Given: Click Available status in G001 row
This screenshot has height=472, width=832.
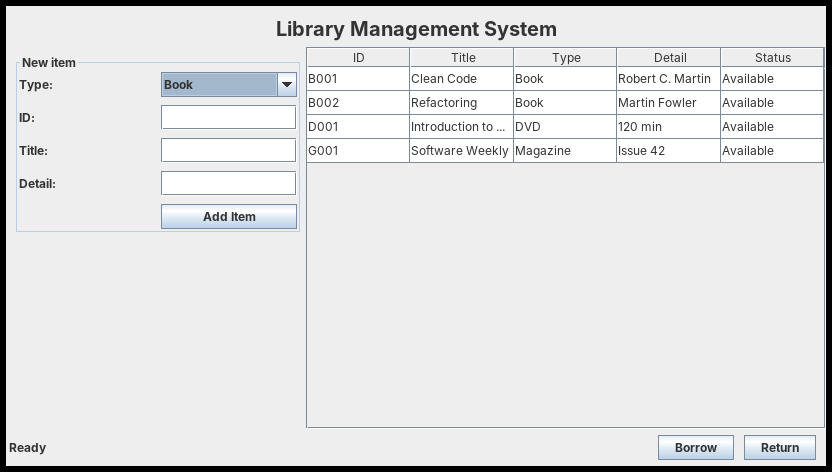Looking at the screenshot, I should pos(772,151).
